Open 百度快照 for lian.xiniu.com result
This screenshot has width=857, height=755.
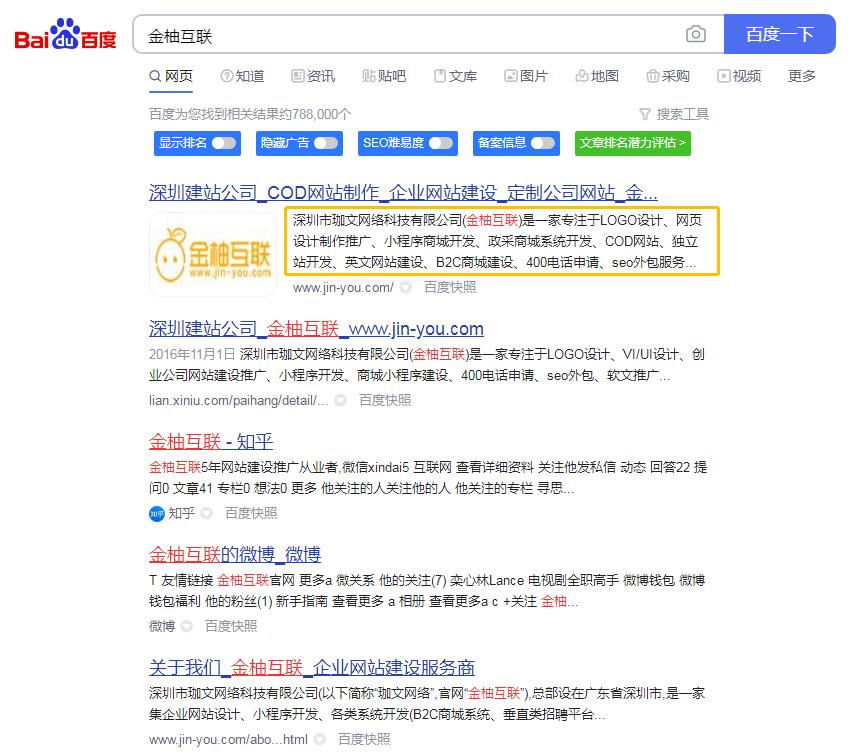(385, 401)
